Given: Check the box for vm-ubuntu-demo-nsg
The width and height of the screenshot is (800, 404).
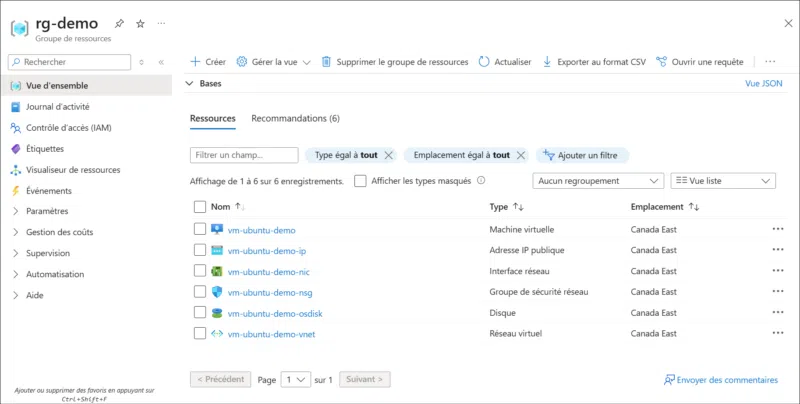Looking at the screenshot, I should 200,292.
